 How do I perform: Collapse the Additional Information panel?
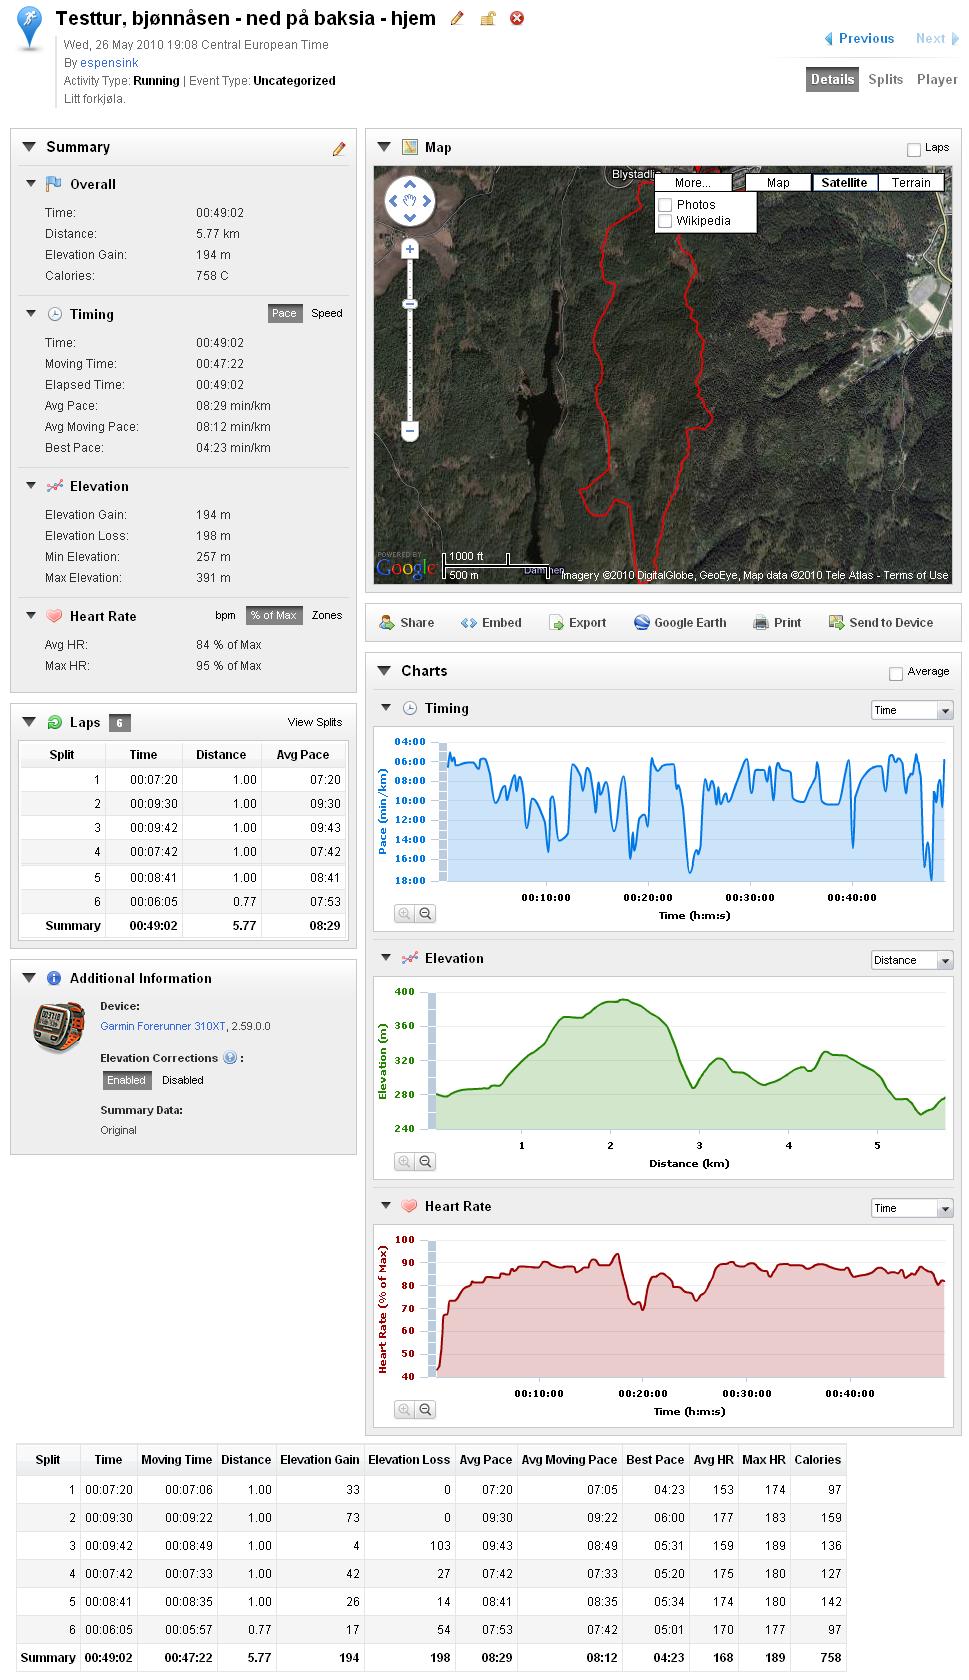(29, 978)
